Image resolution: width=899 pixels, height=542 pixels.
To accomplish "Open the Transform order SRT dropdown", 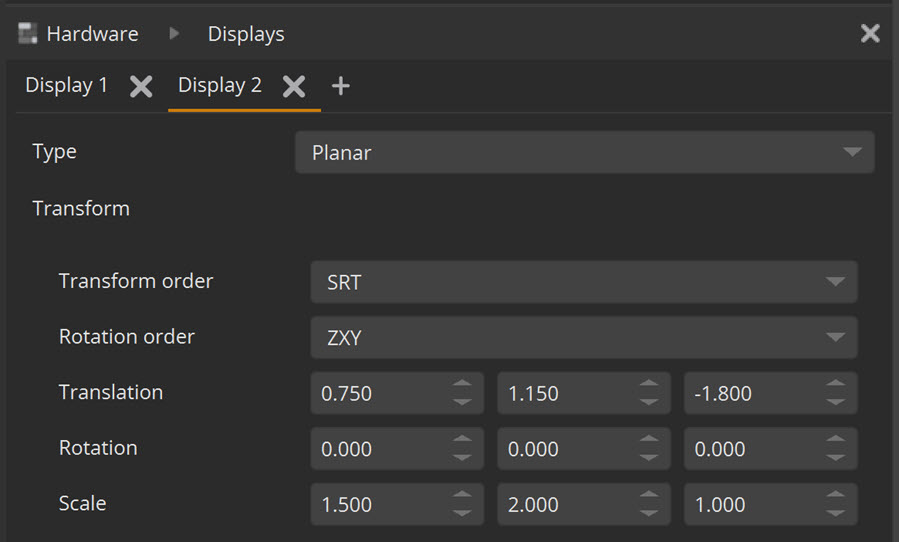I will [584, 282].
